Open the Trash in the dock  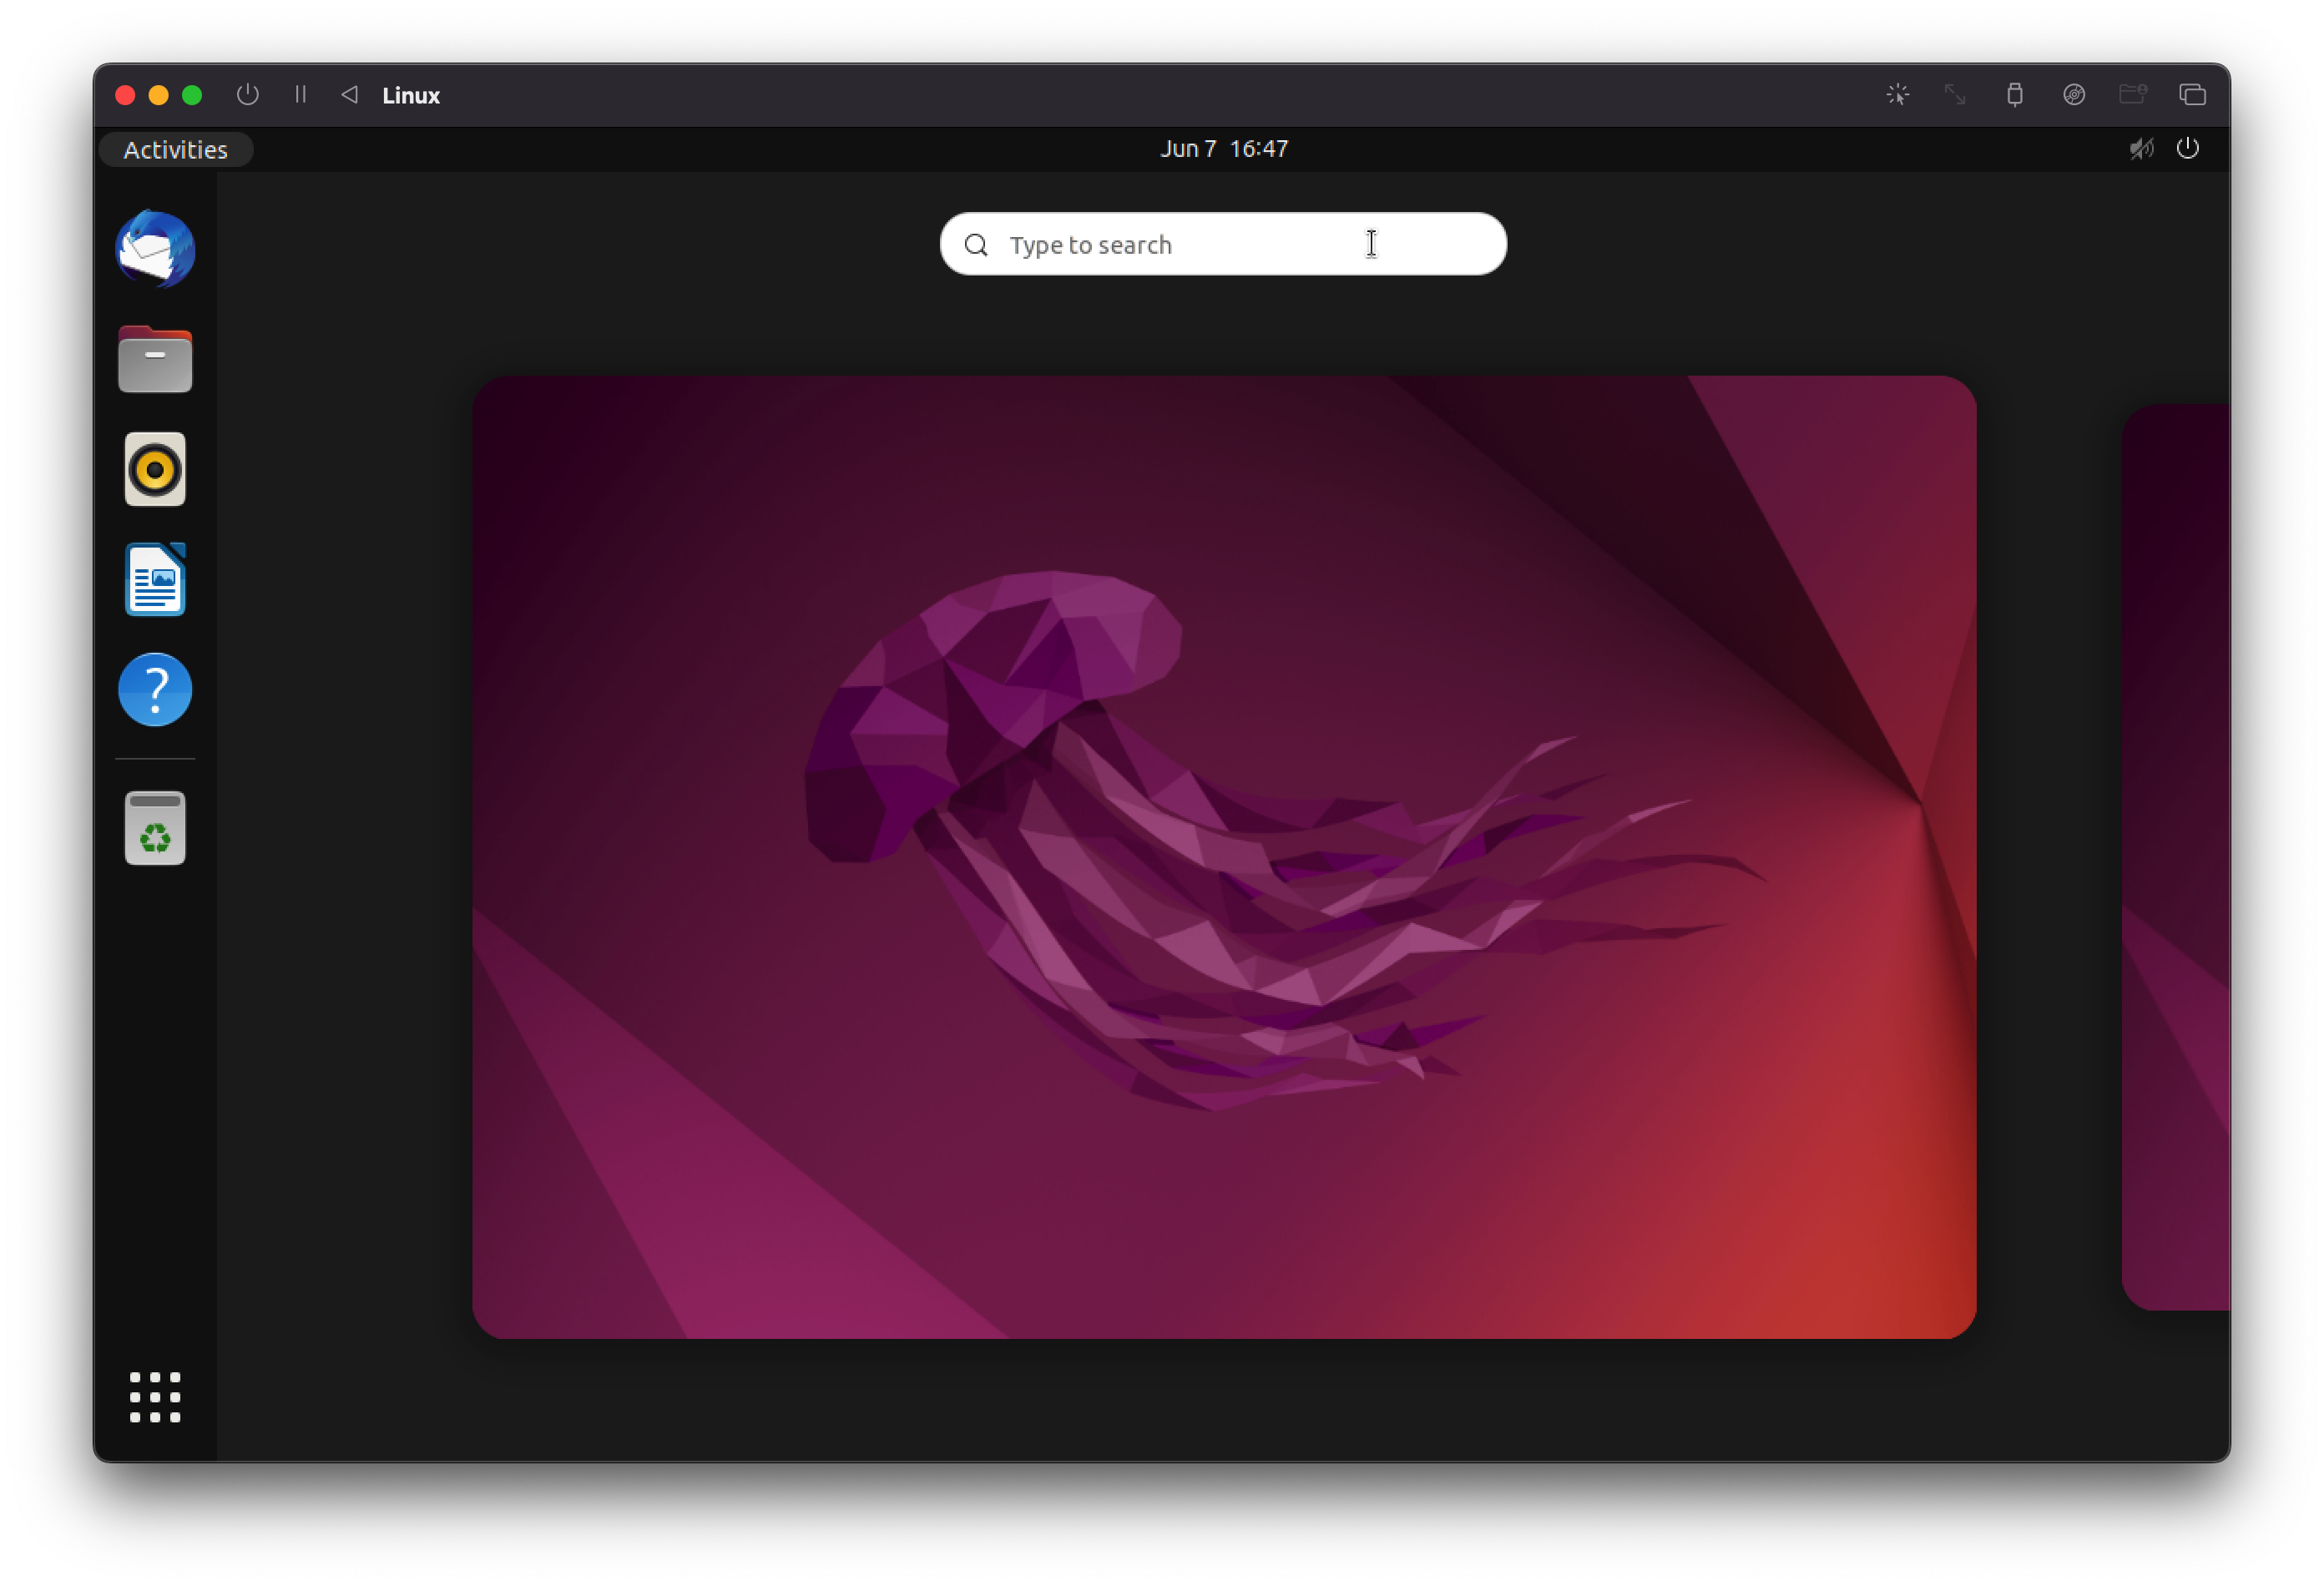pyautogui.click(x=155, y=828)
